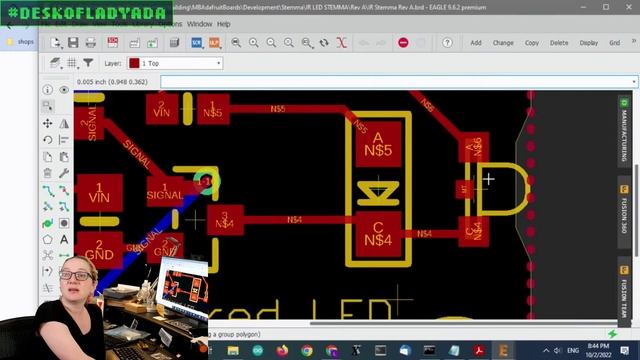This screenshot has width=640, height=360.
Task: Open Chrome from the taskbar
Action: tap(307, 350)
